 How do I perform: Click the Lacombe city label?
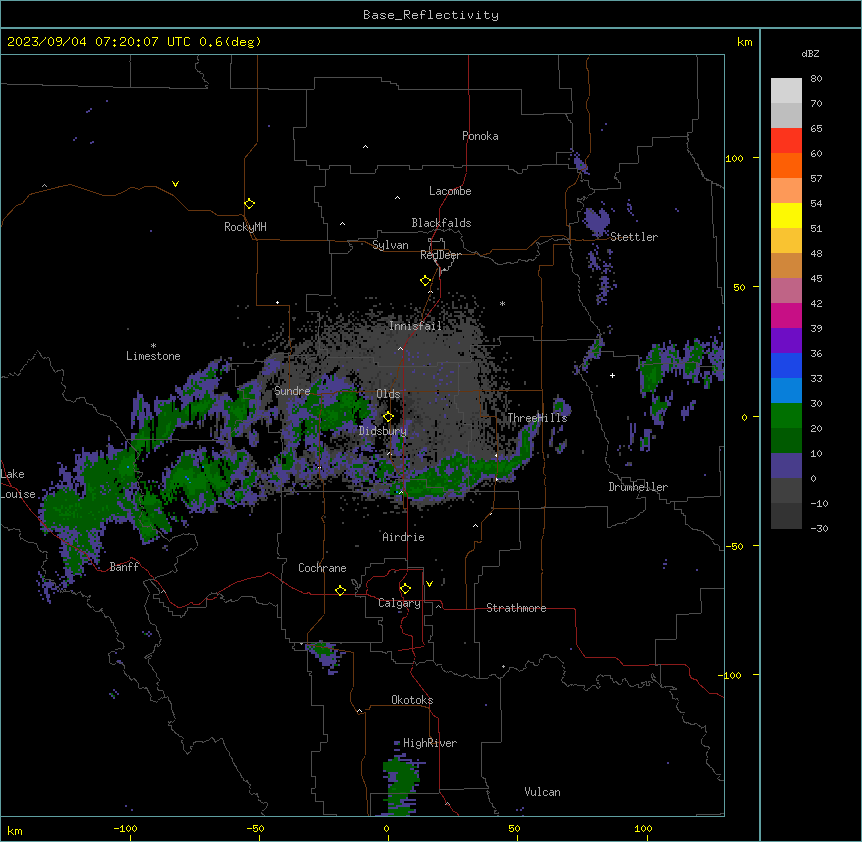(x=450, y=191)
